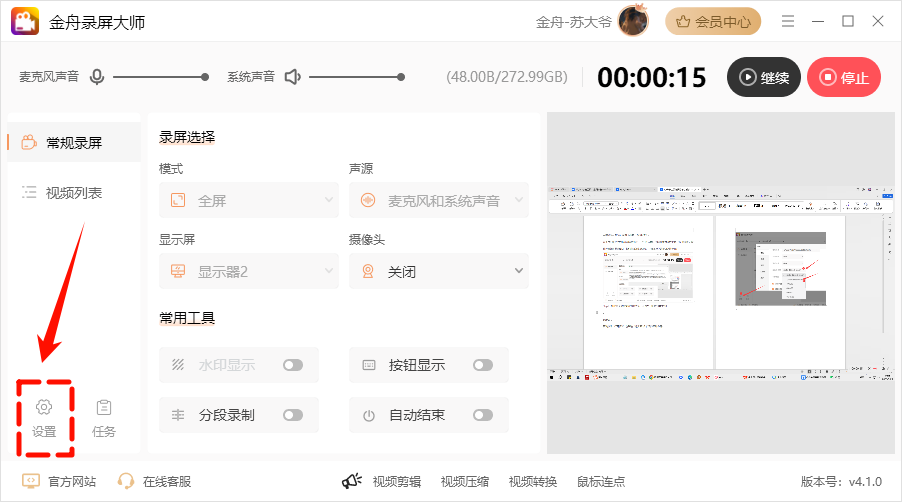Viewport: 902px width, 502px height.
Task: Click the screen recording preview thumbnail
Action: pos(720,283)
